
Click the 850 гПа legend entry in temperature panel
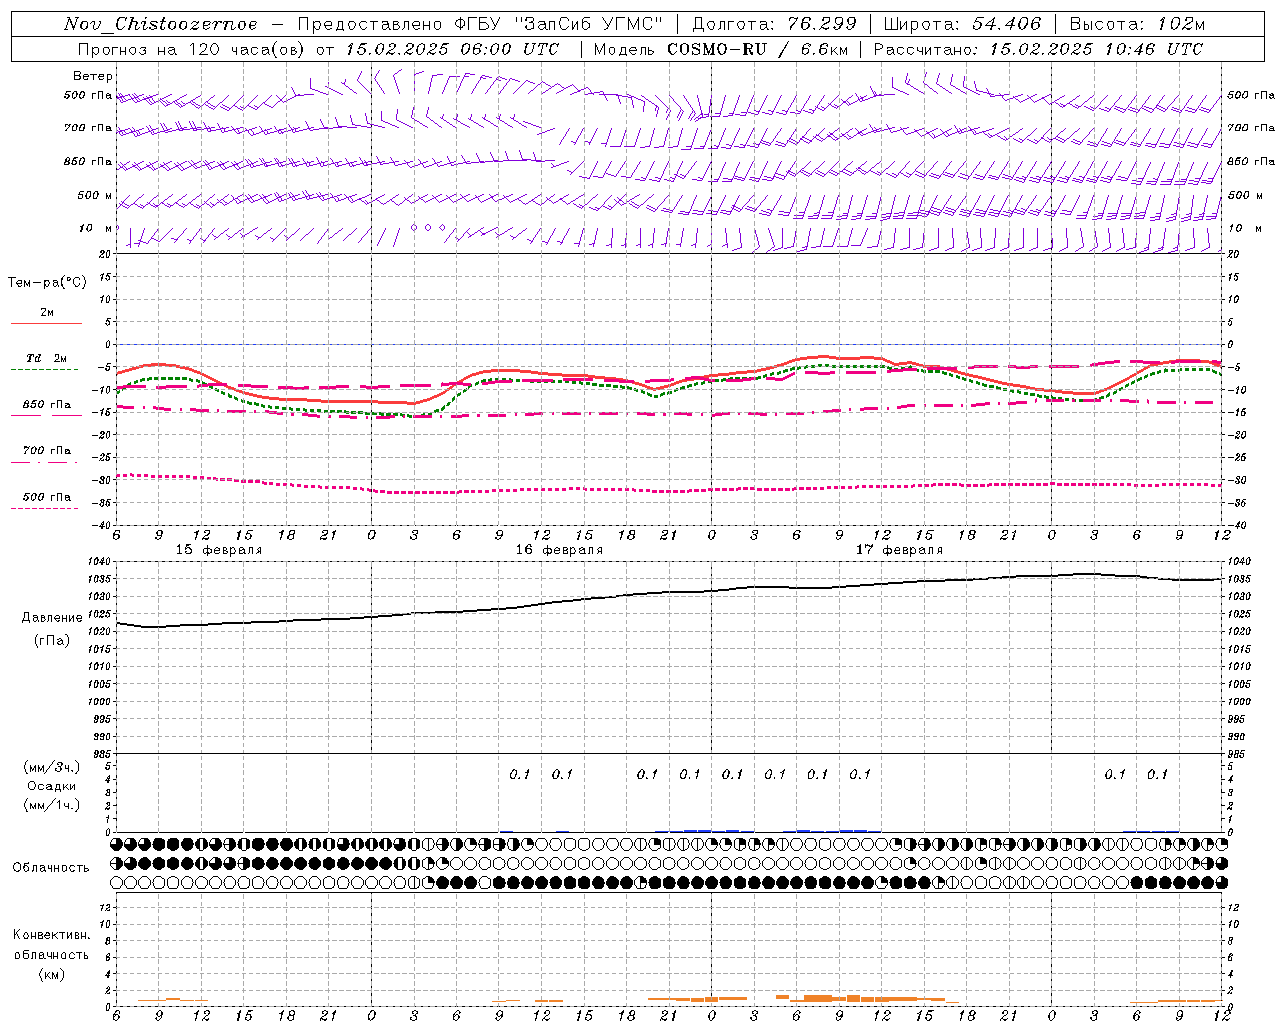point(47,404)
